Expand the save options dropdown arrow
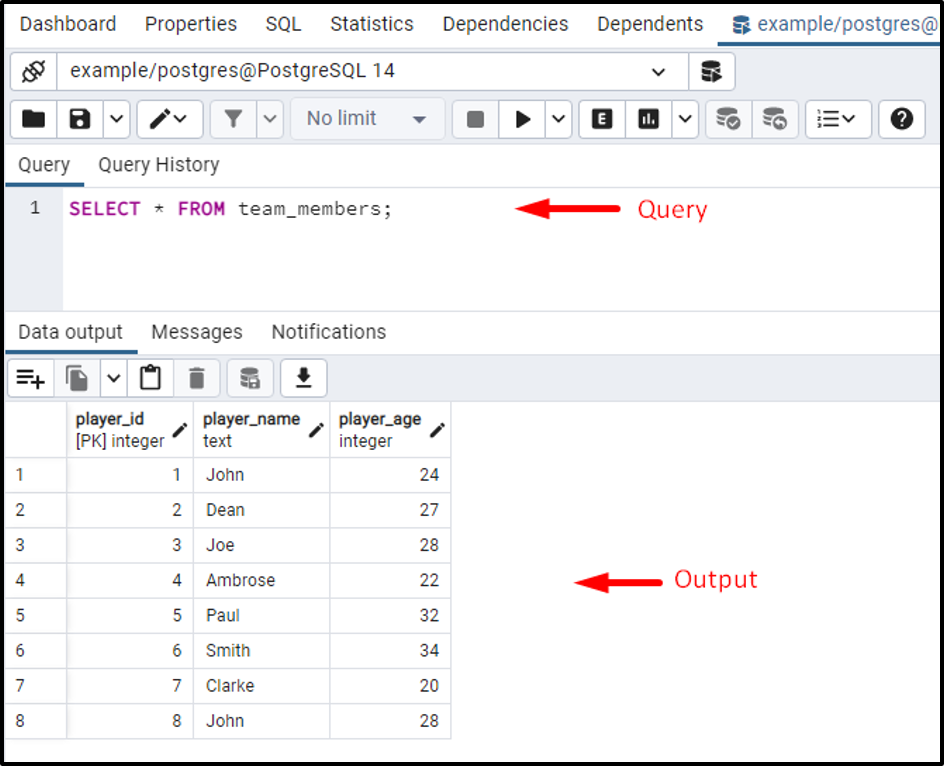Viewport: 944px width, 766px height. (116, 119)
